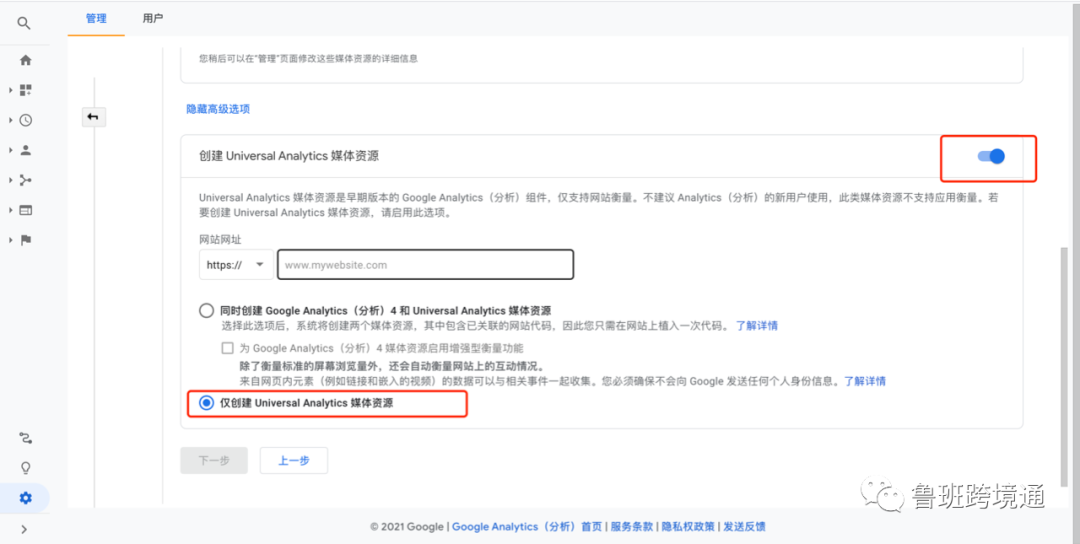This screenshot has width=1080, height=544.
Task: Switch to the 管理 tab
Action: pos(96,19)
